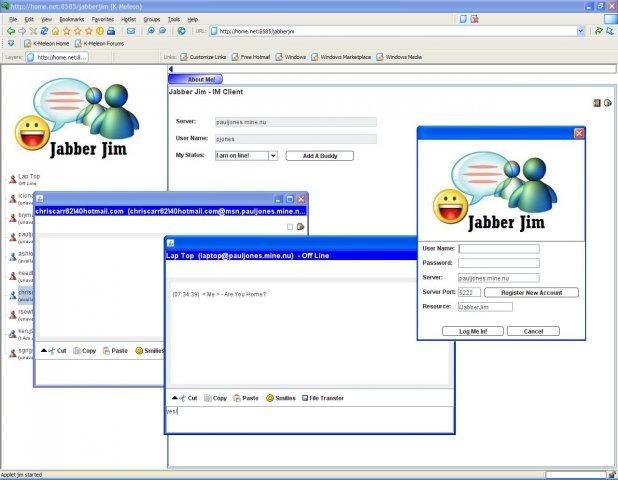Viewport: 618px width, 480px height.
Task: Click the yellow round history icon
Action: [x=100, y=31]
